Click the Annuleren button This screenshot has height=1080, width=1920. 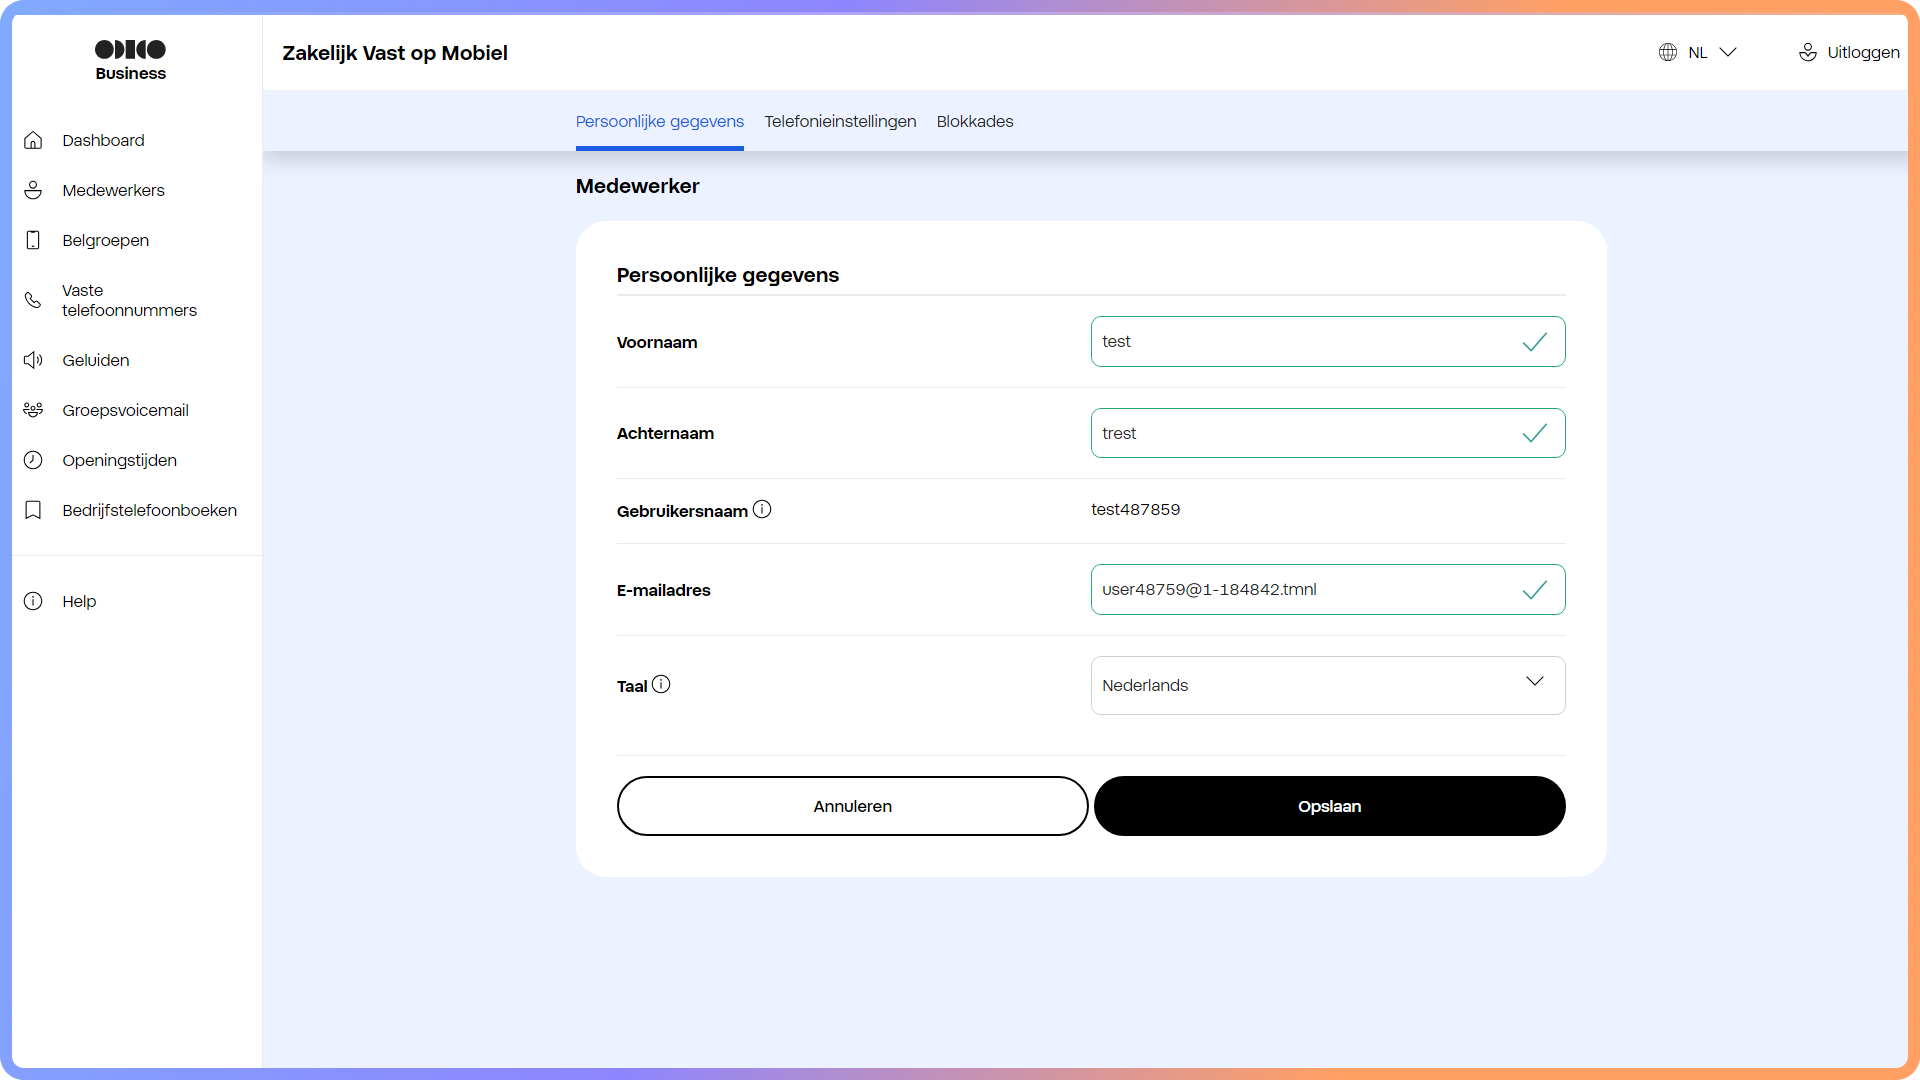(852, 806)
